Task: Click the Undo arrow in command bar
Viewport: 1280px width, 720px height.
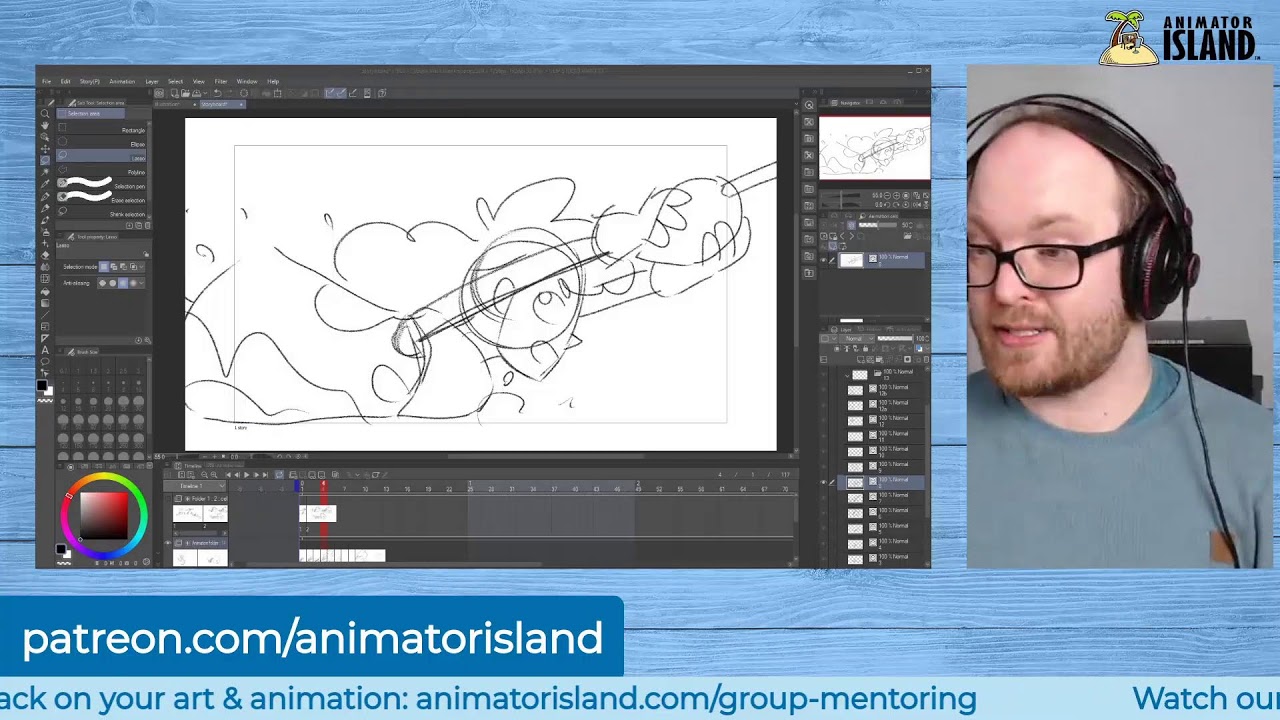Action: coord(218,93)
